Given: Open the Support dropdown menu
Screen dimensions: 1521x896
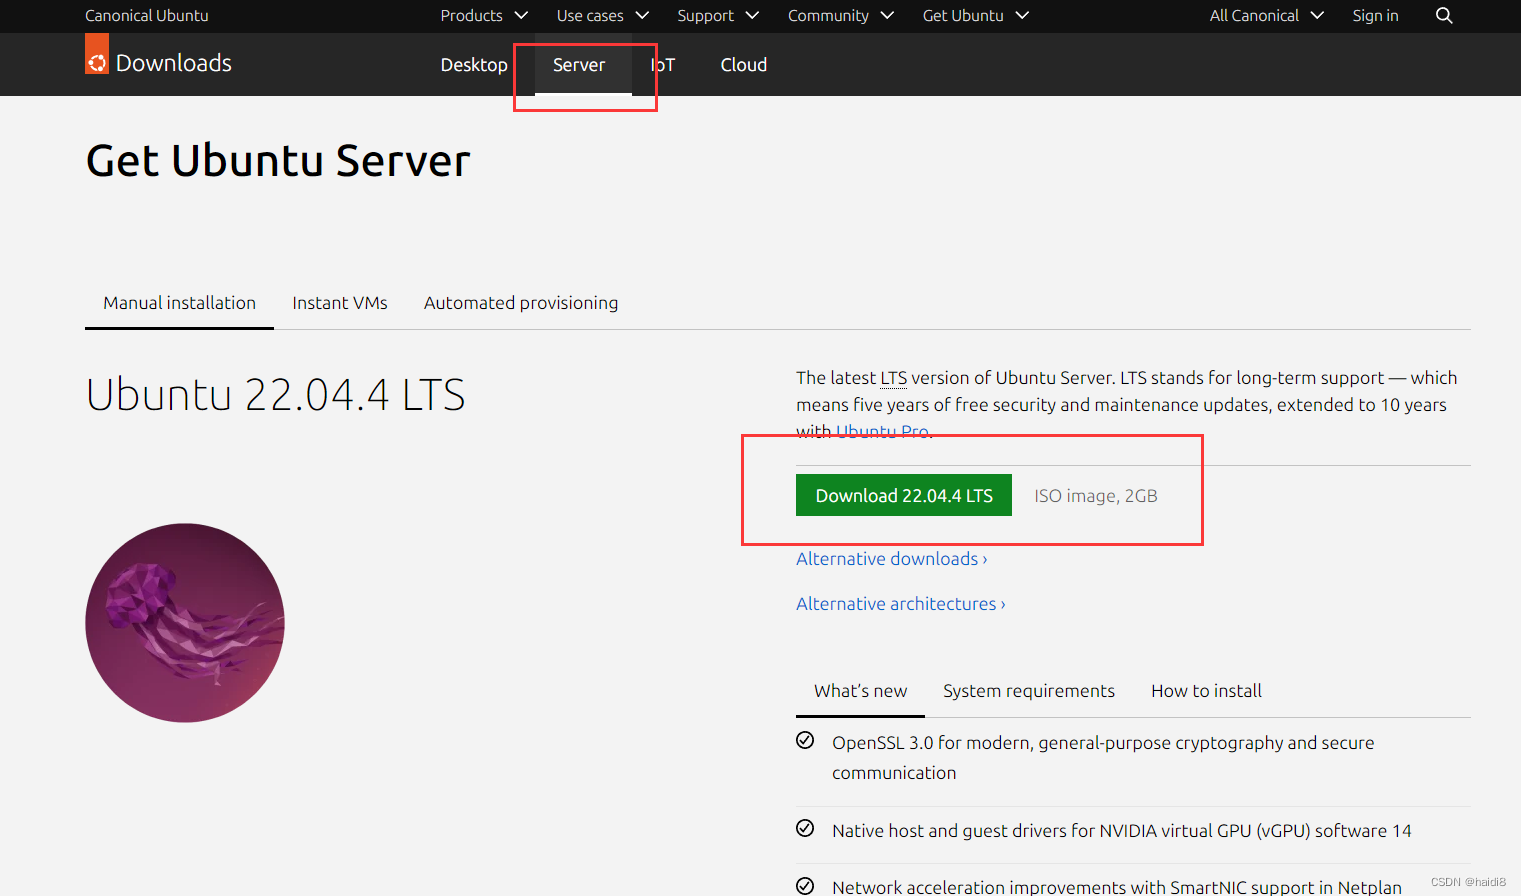Looking at the screenshot, I should 718,16.
